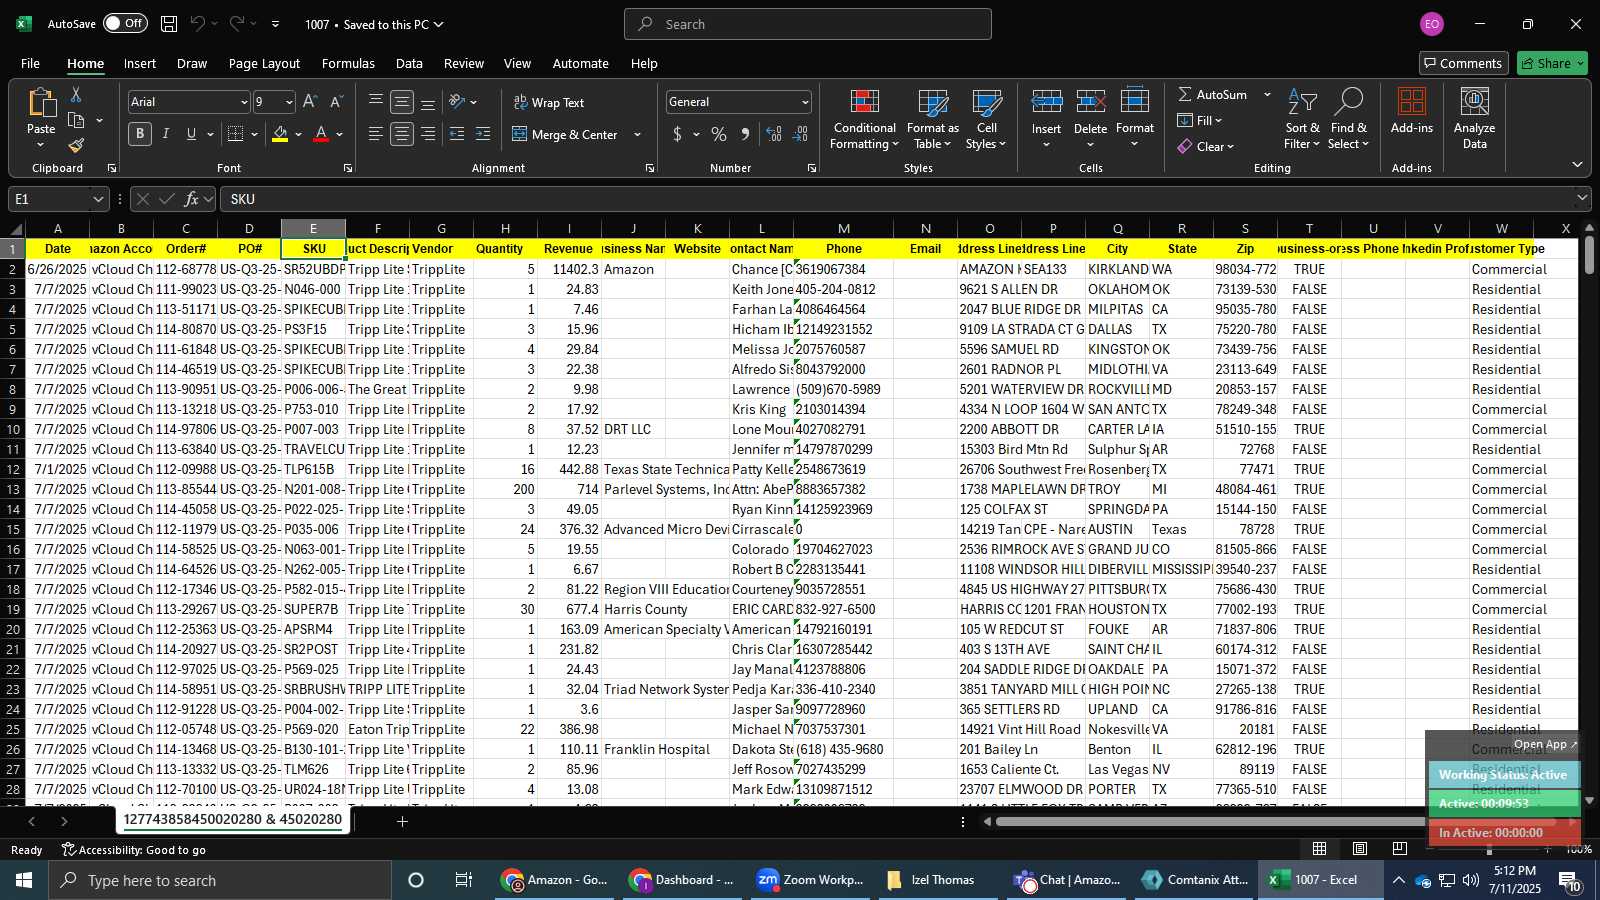Toggle the AutoSave switch

[x=125, y=24]
